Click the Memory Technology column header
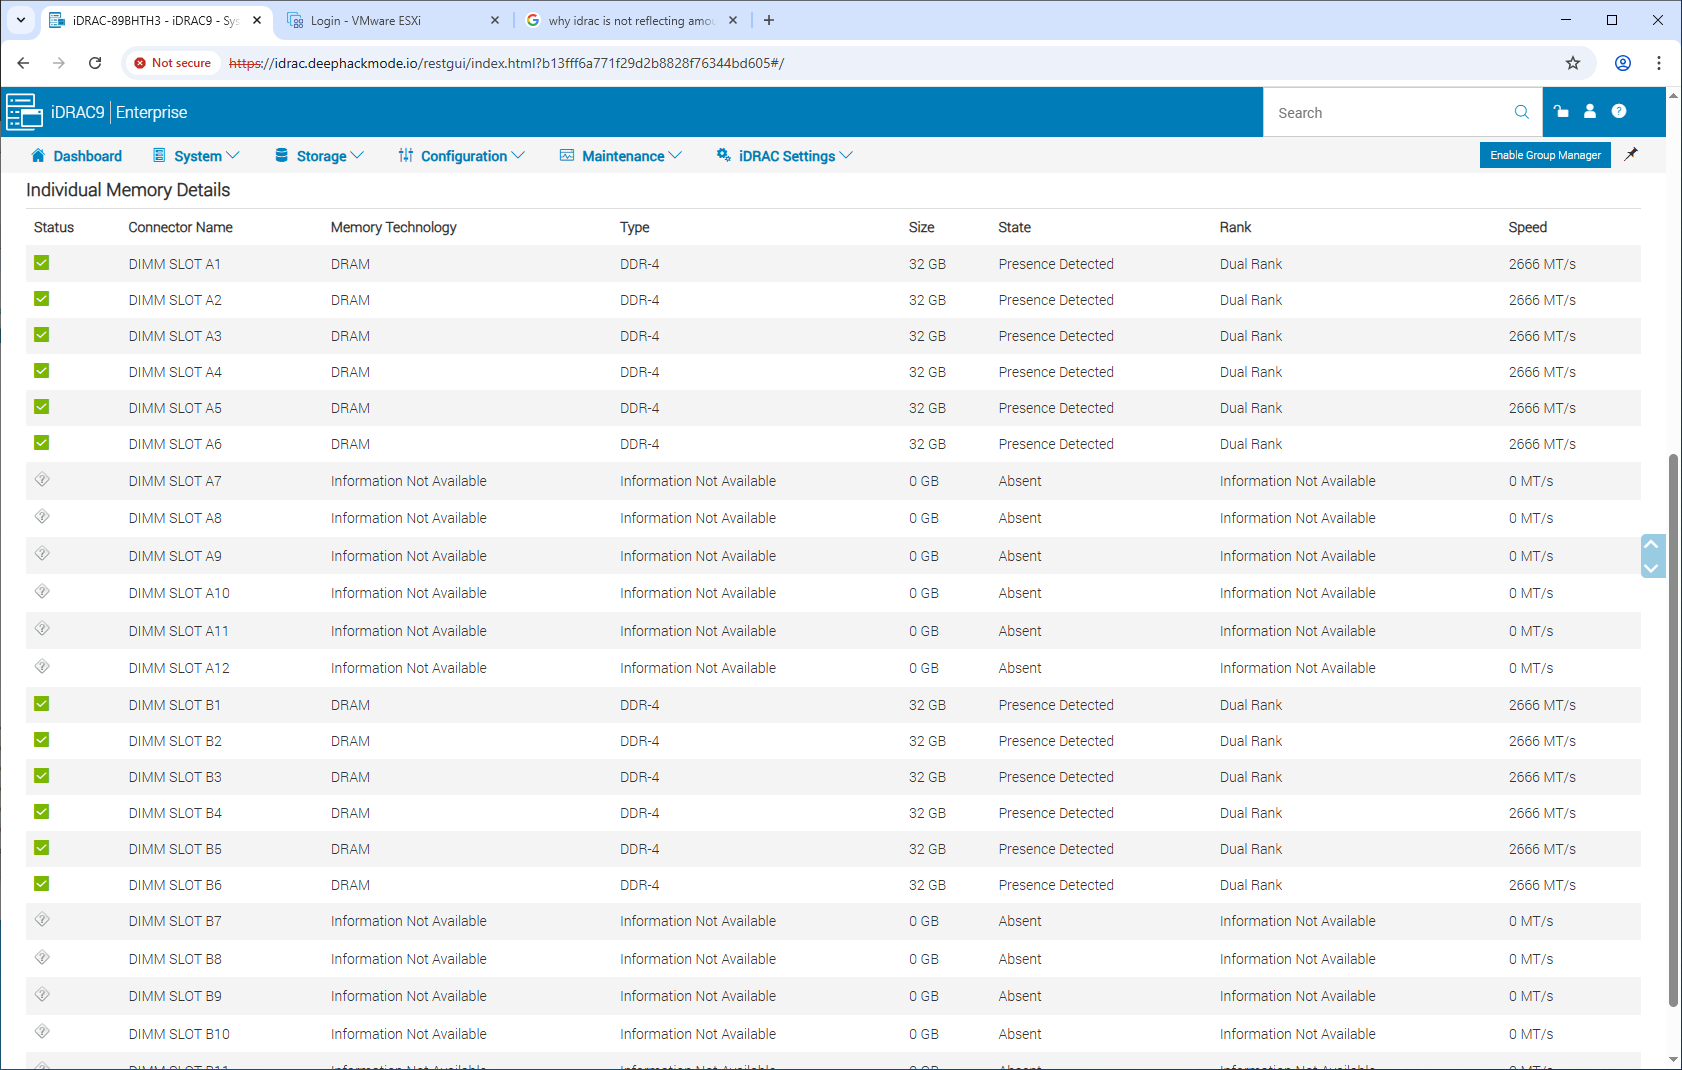 click(393, 227)
